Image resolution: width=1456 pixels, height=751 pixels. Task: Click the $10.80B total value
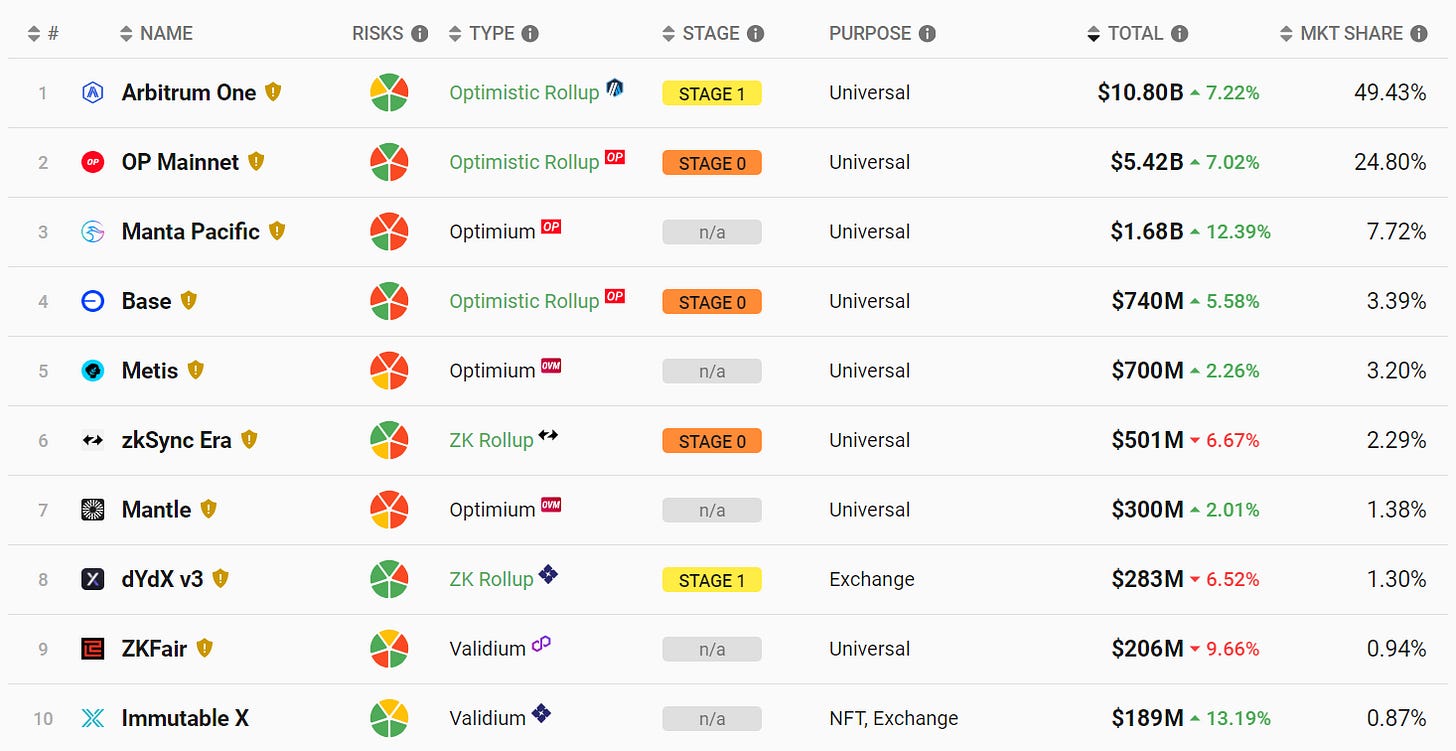pos(1140,93)
